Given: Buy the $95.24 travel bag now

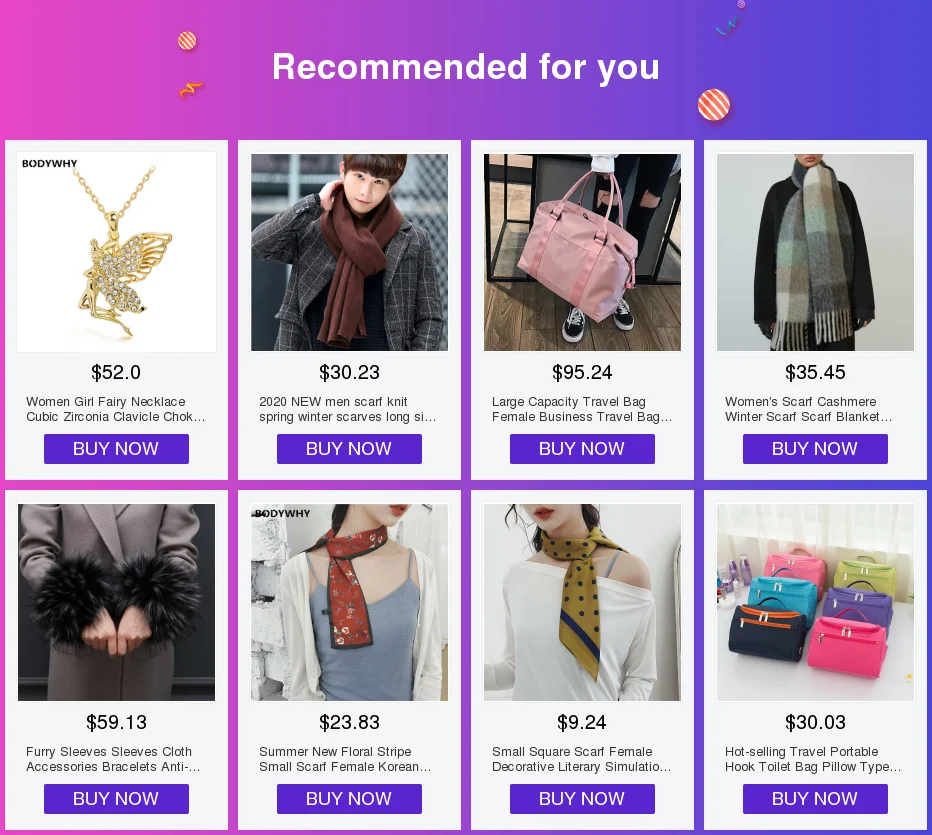Looking at the screenshot, I should (x=582, y=449).
